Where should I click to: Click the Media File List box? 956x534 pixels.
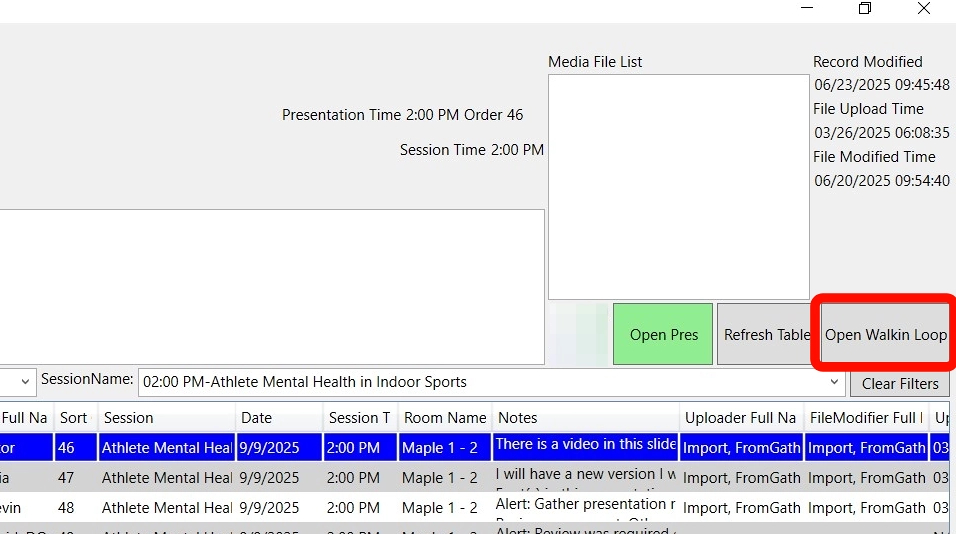[x=679, y=187]
